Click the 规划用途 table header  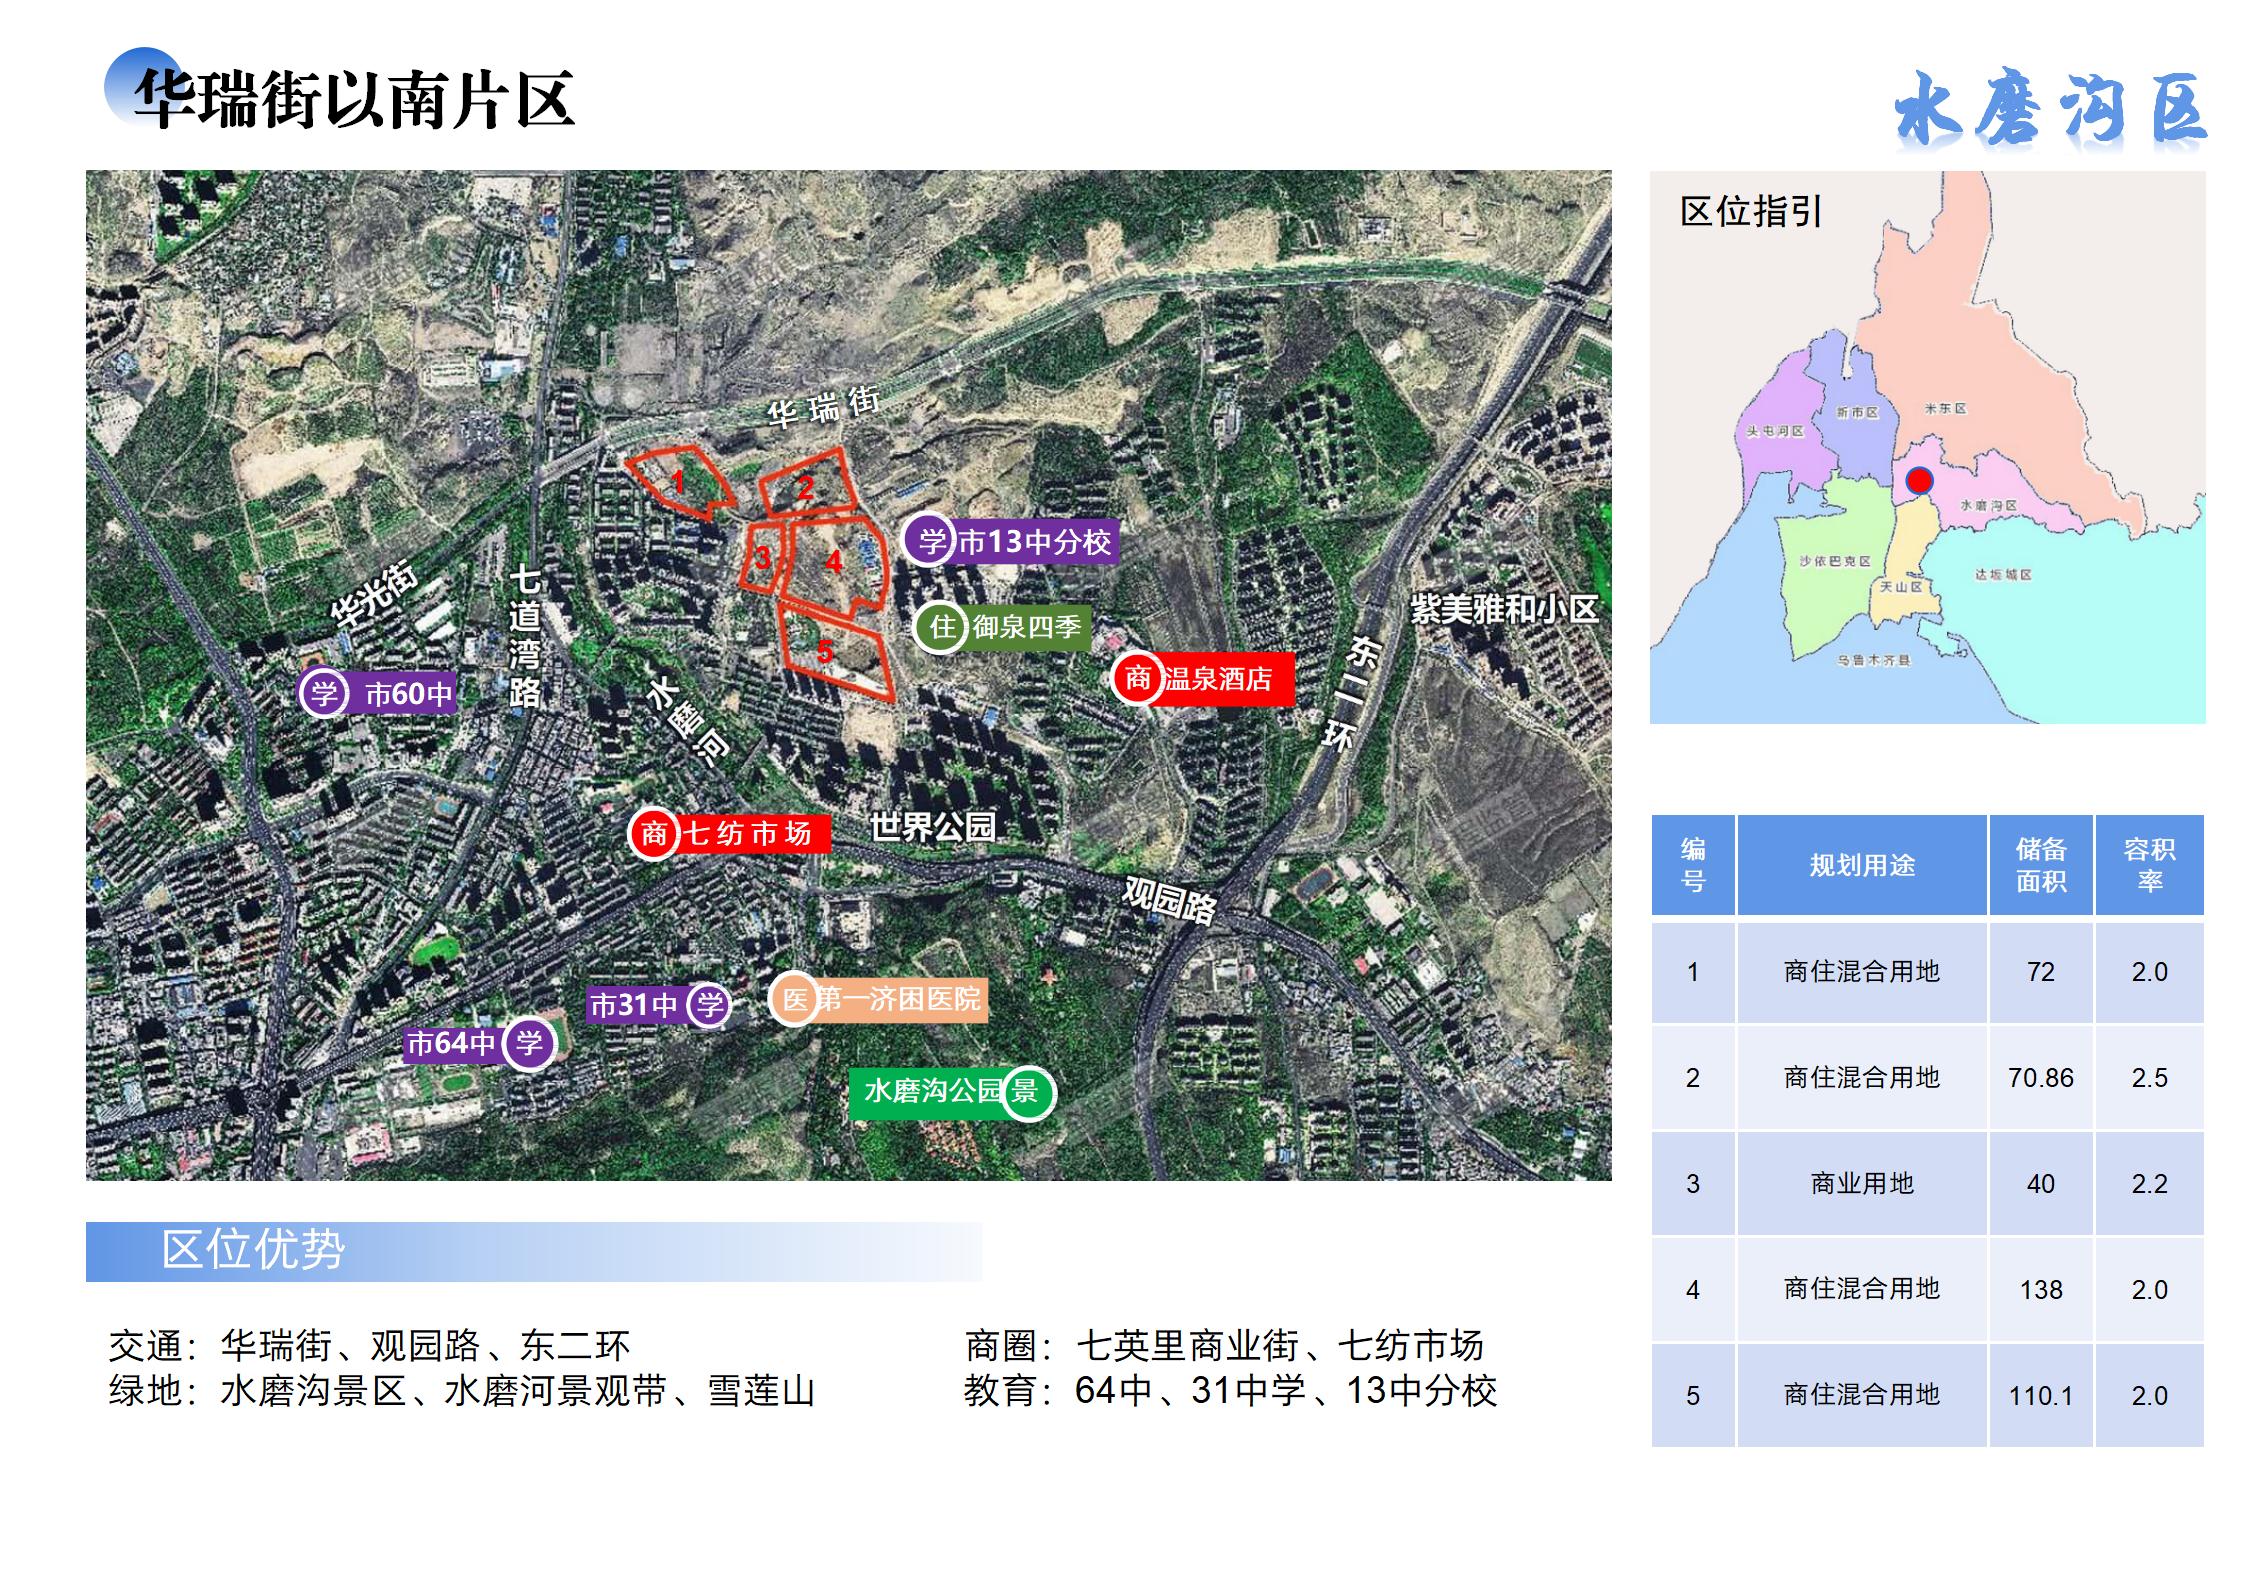click(1861, 865)
